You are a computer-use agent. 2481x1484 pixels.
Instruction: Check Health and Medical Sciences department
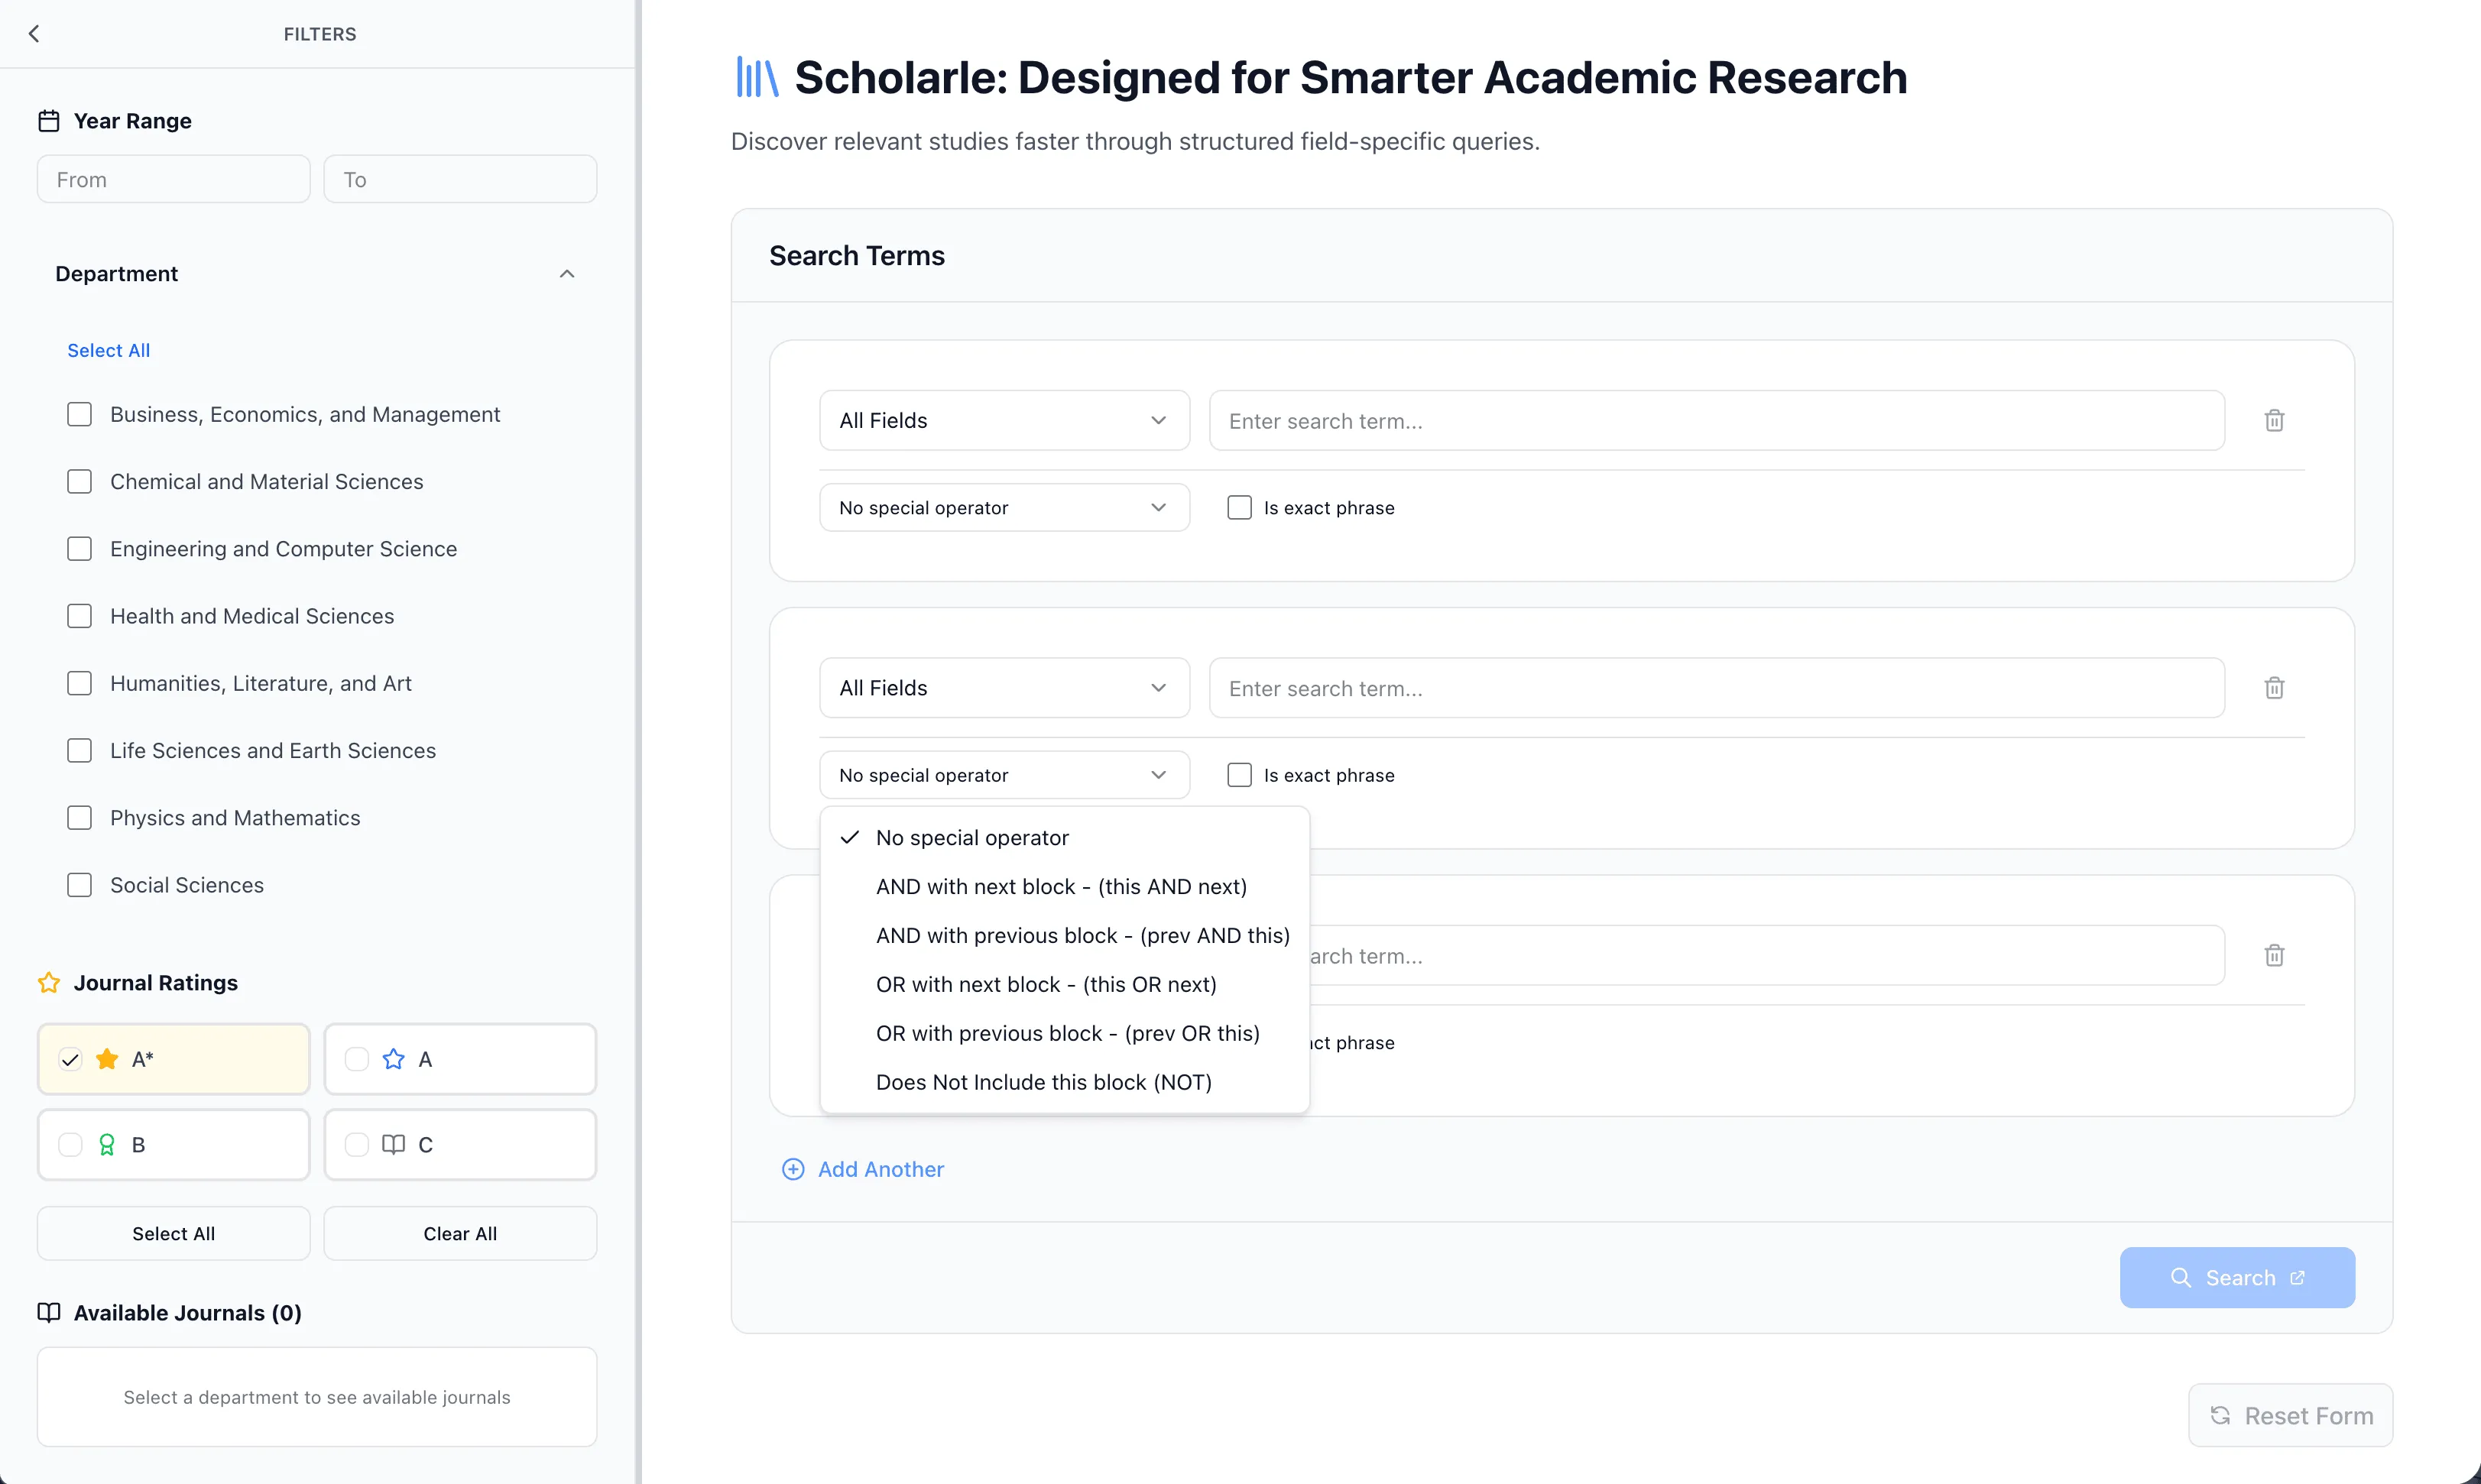[x=79, y=616]
